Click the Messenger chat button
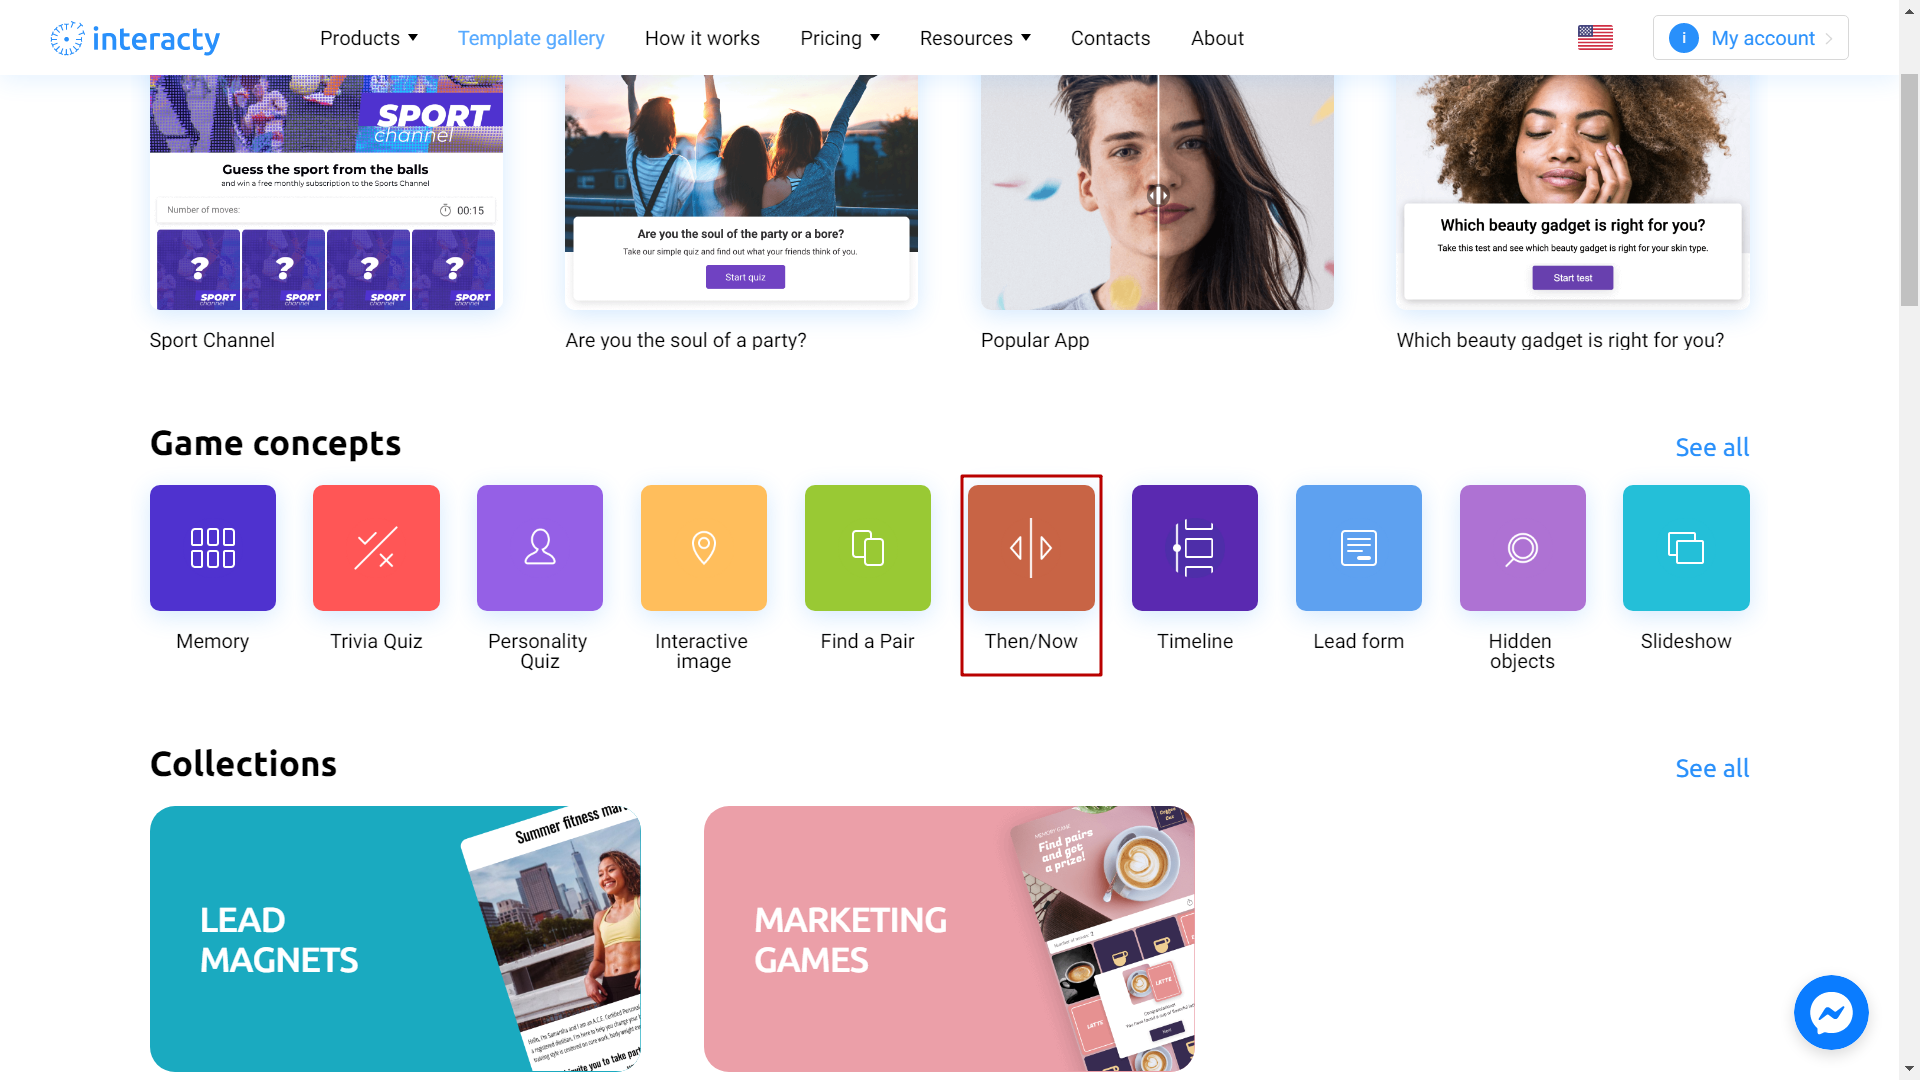The image size is (1920, 1080). tap(1832, 1013)
